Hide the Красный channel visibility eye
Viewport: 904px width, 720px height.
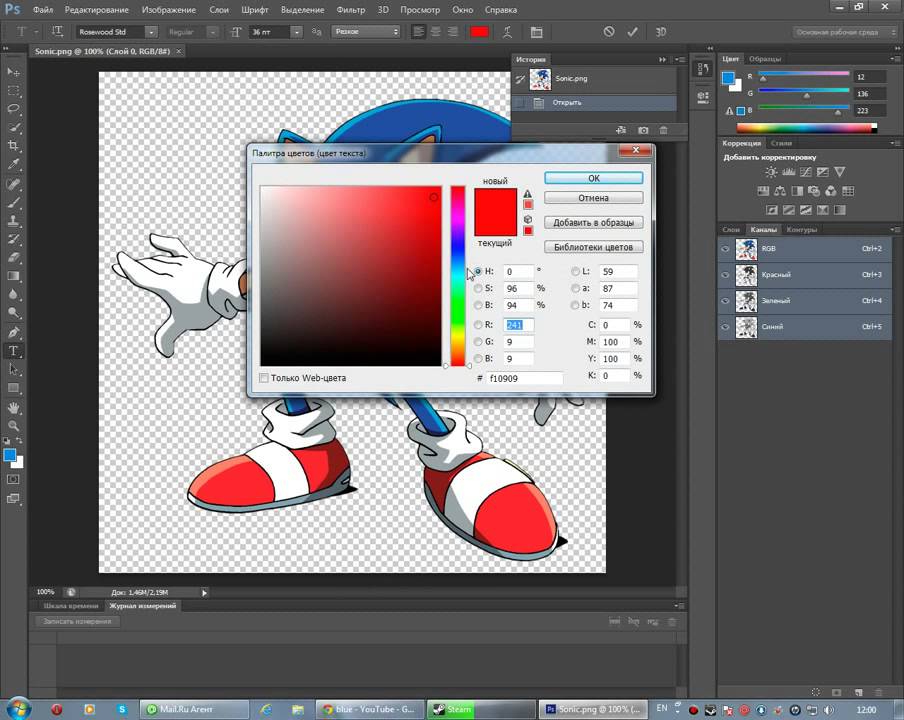click(x=725, y=275)
